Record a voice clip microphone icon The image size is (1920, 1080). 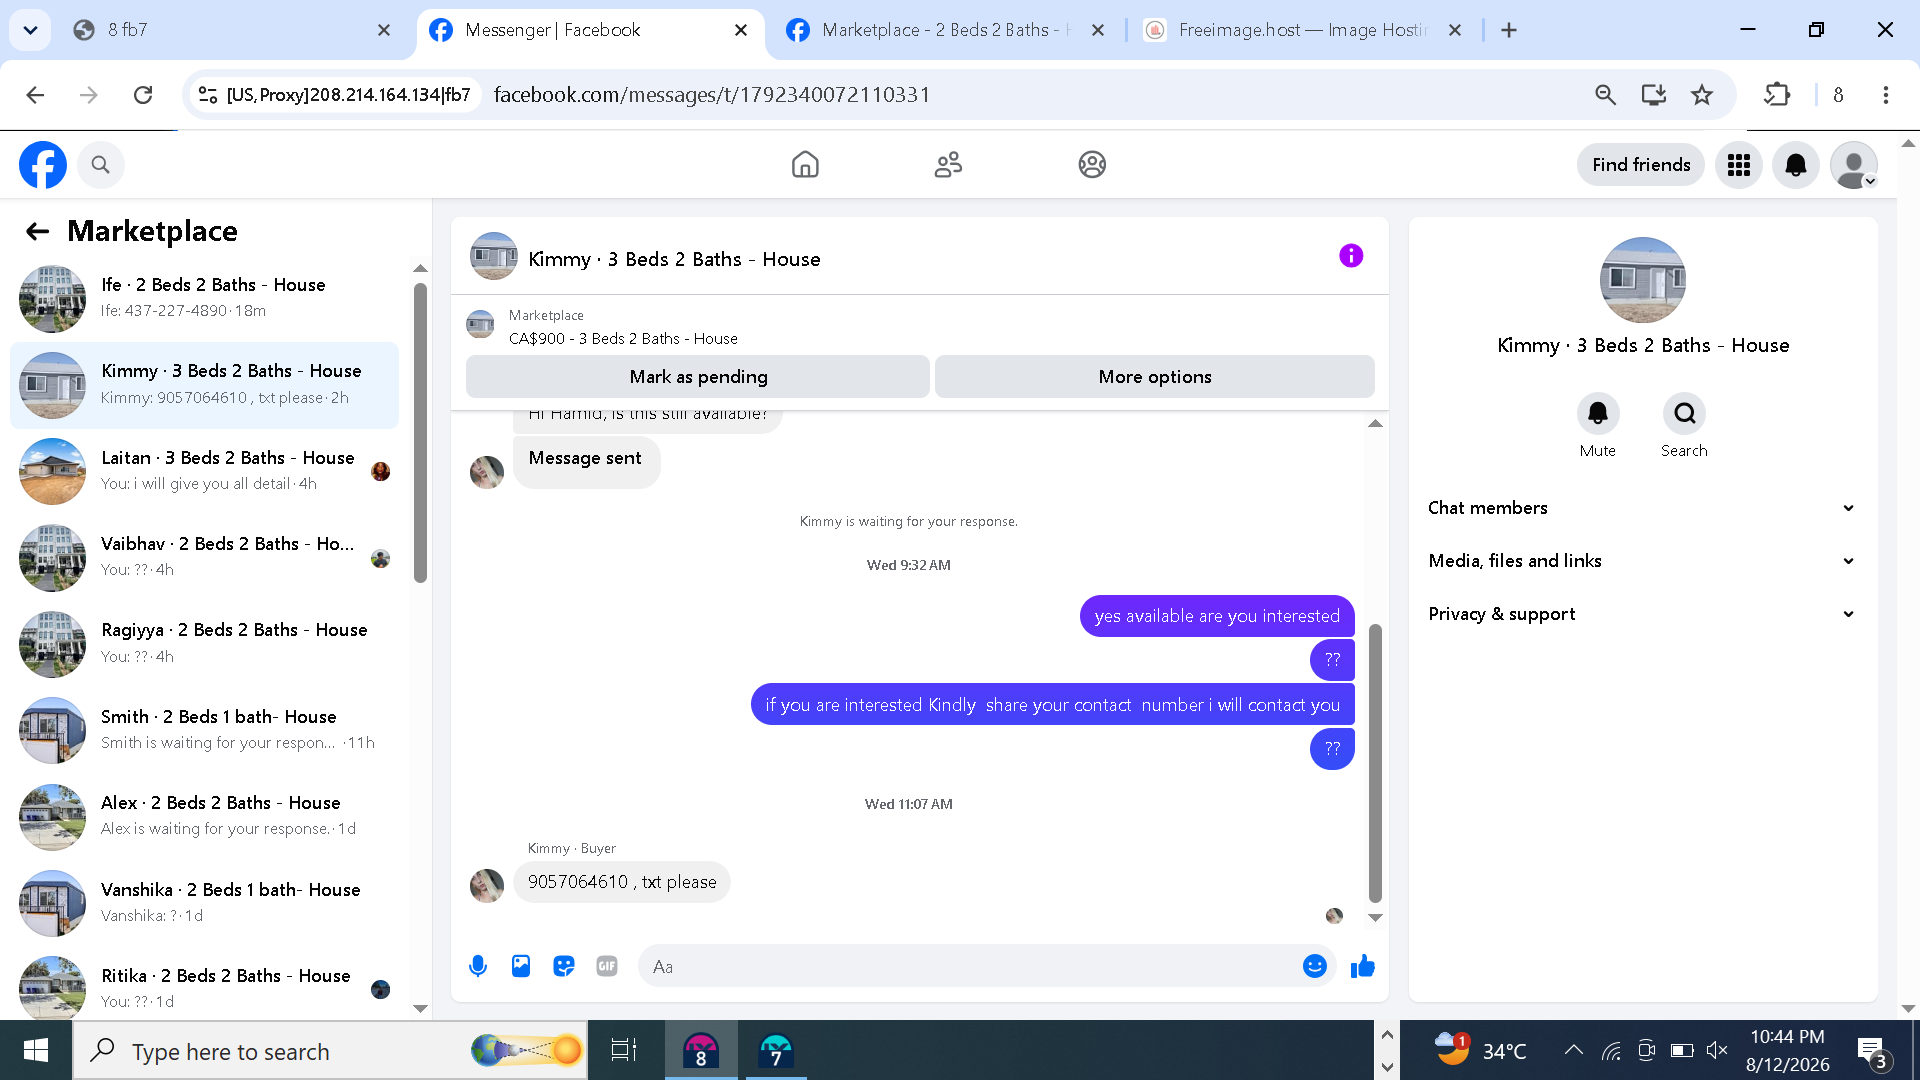478,966
